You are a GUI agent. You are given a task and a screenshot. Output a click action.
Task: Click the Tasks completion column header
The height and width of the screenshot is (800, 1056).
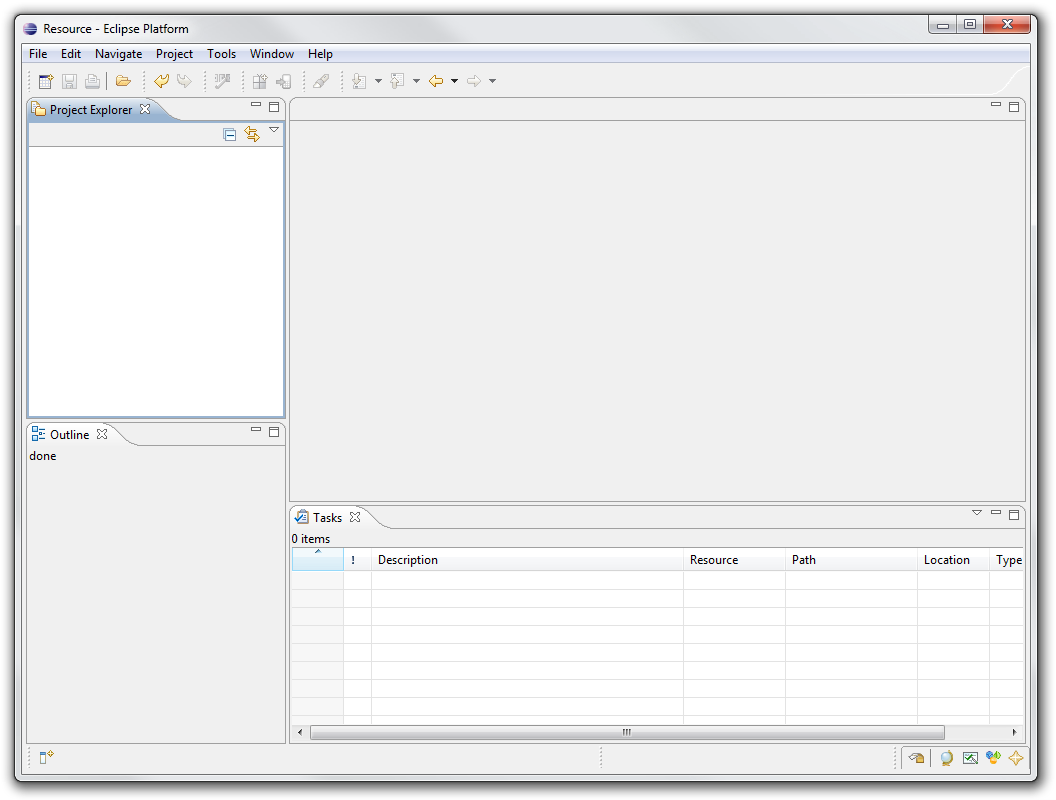pyautogui.click(x=318, y=560)
